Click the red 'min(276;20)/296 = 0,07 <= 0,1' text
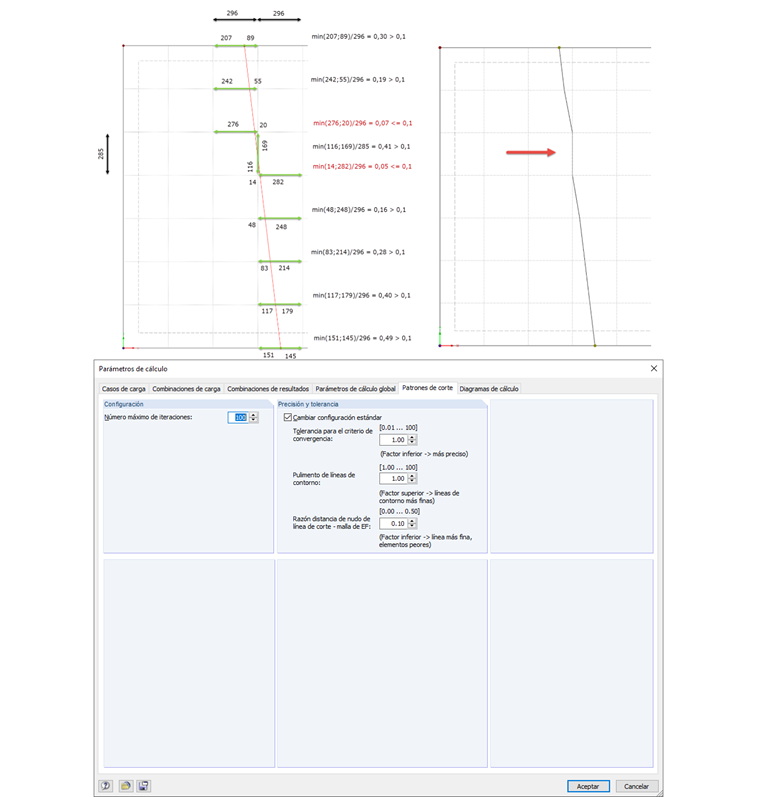Screen dimensions: 760x797 click(x=362, y=123)
